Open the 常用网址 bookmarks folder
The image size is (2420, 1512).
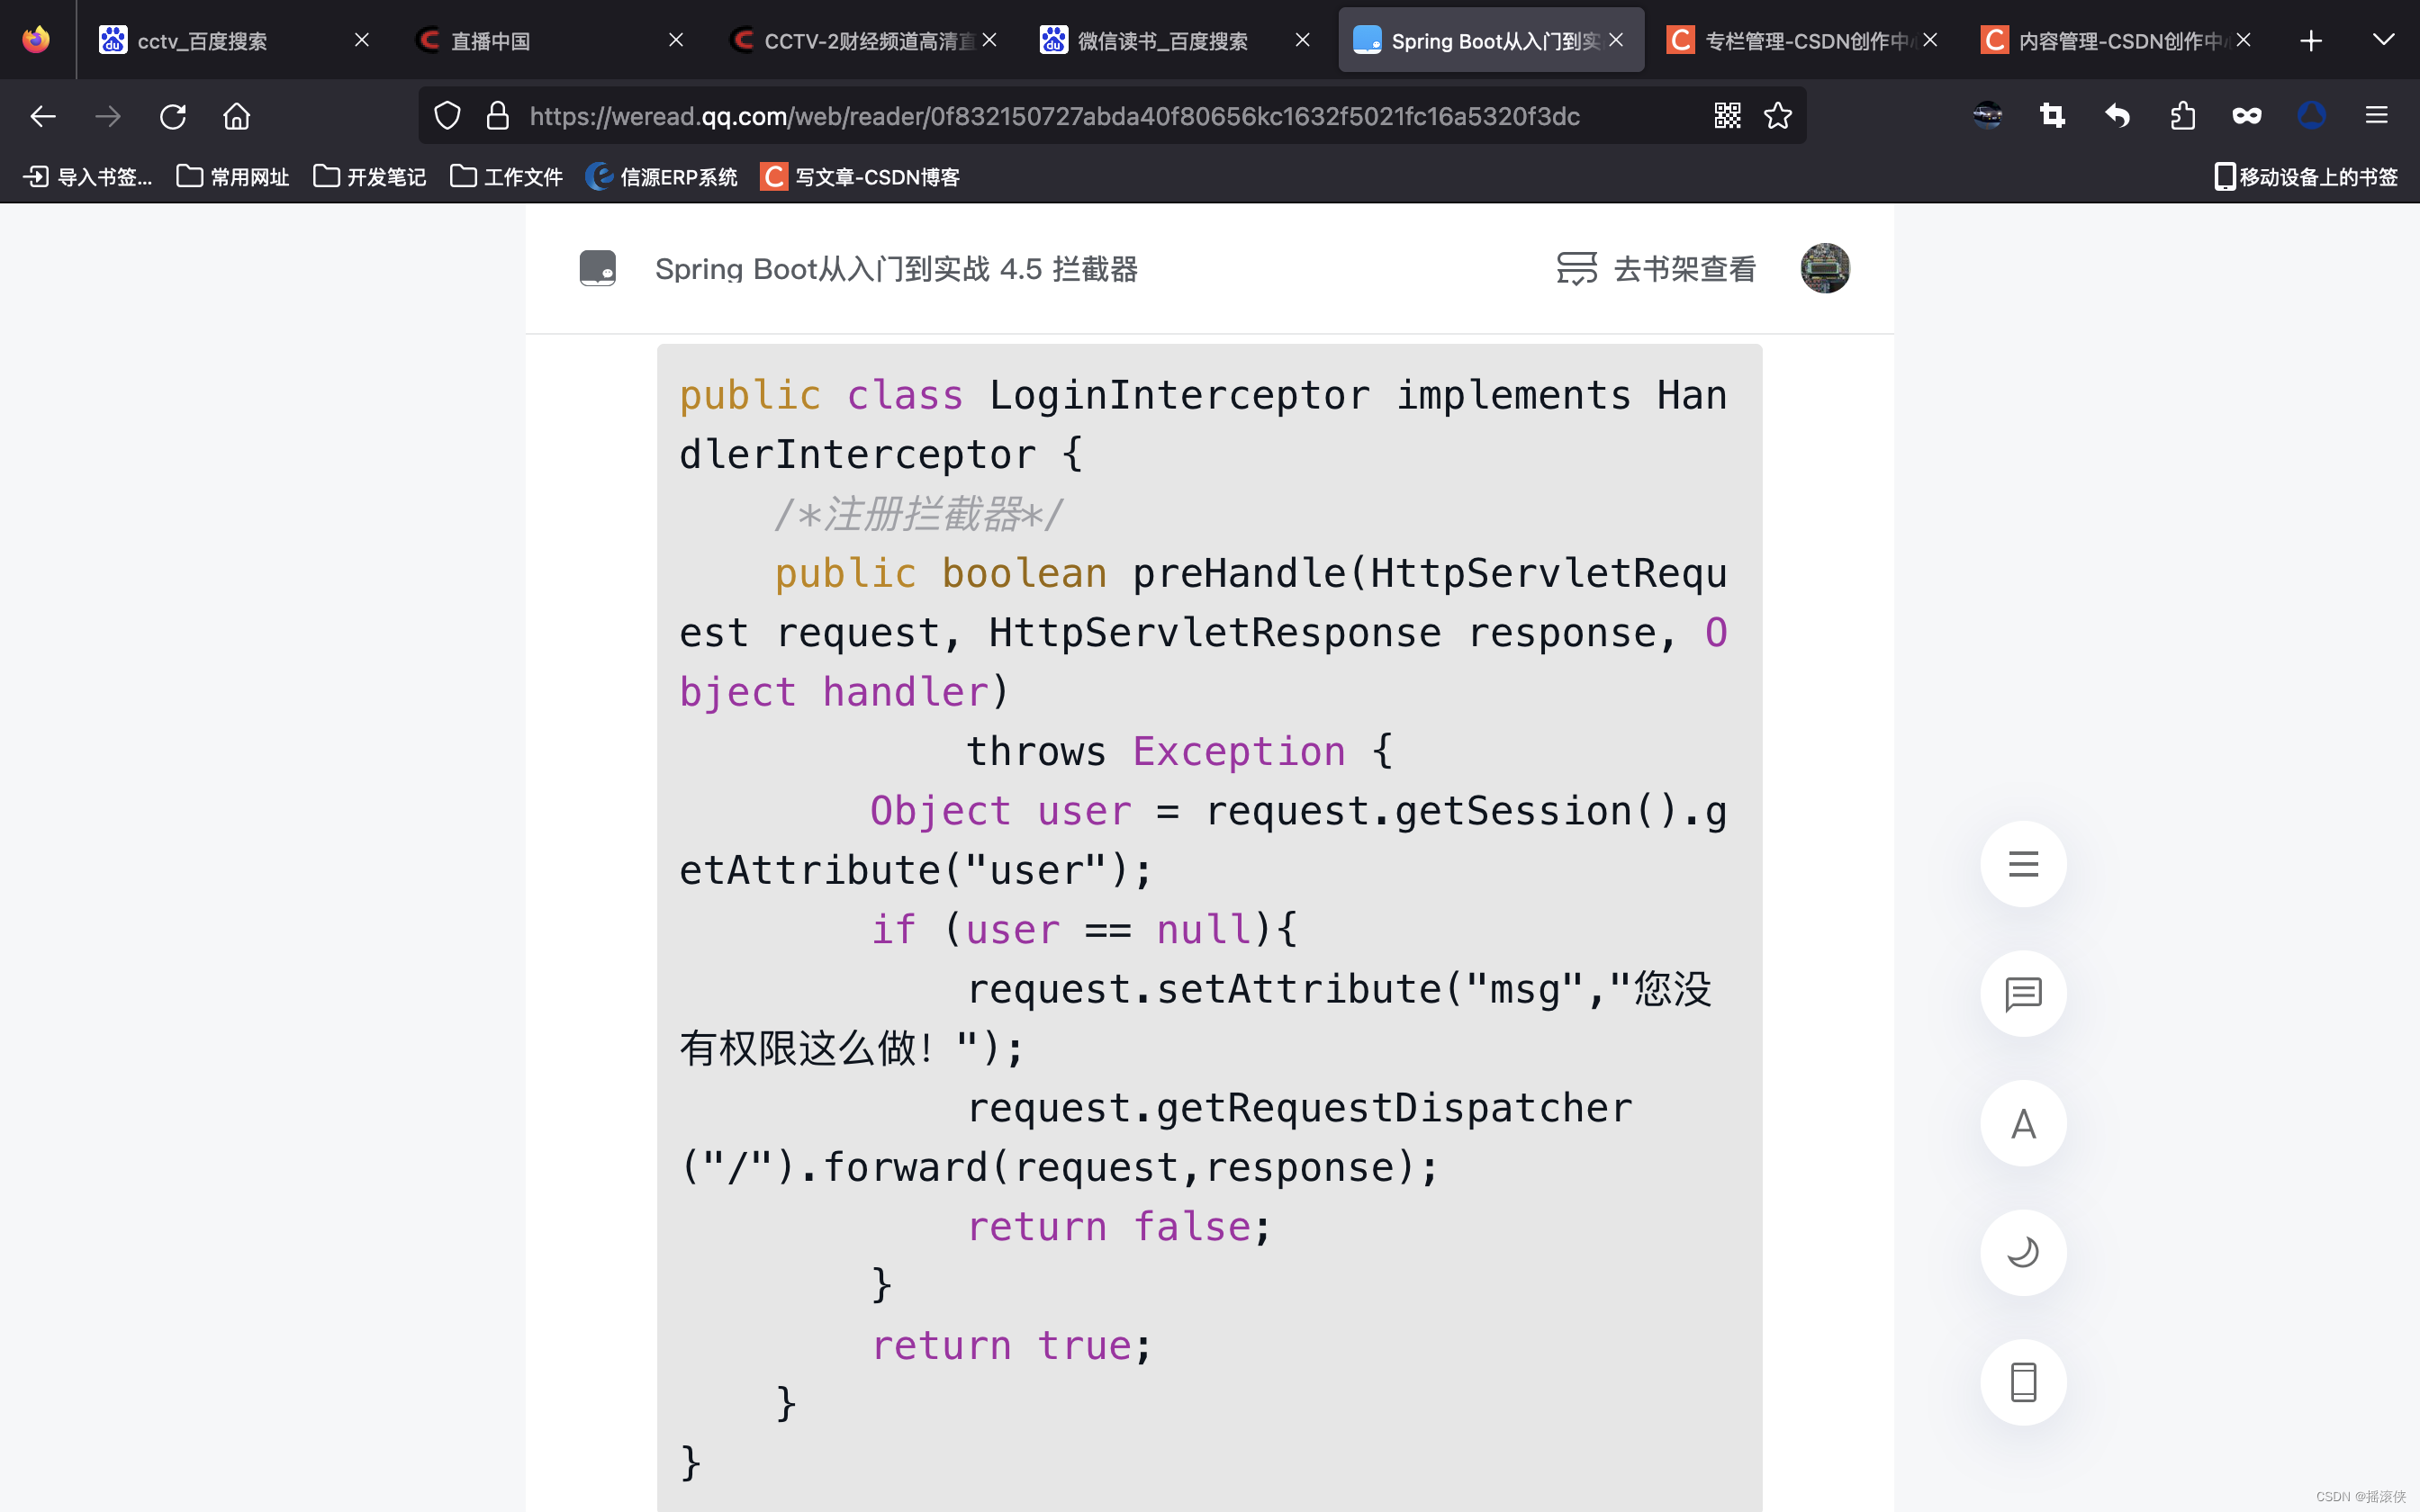tap(233, 177)
